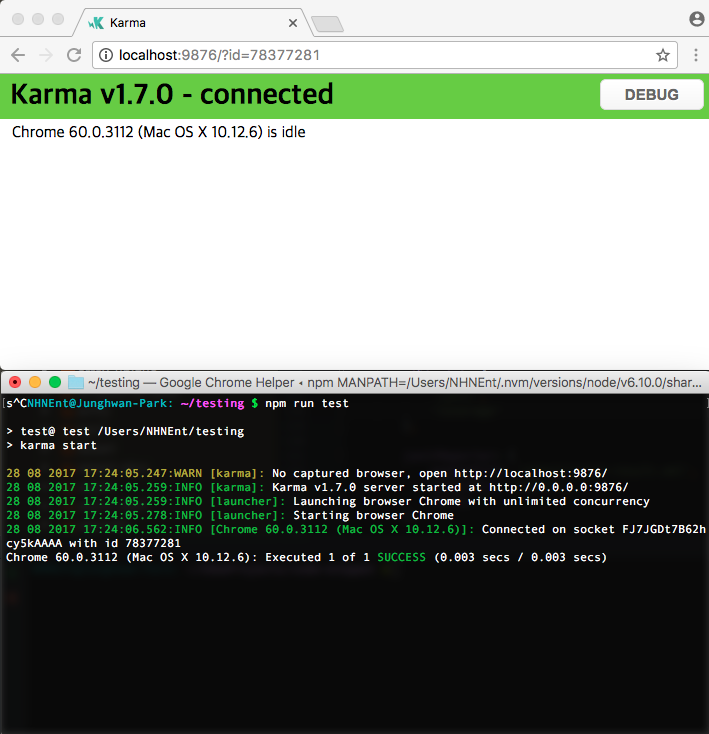Click 'NHNEnt@Junghwan-Park:' in the terminal prompt
The image size is (709, 734).
point(100,403)
